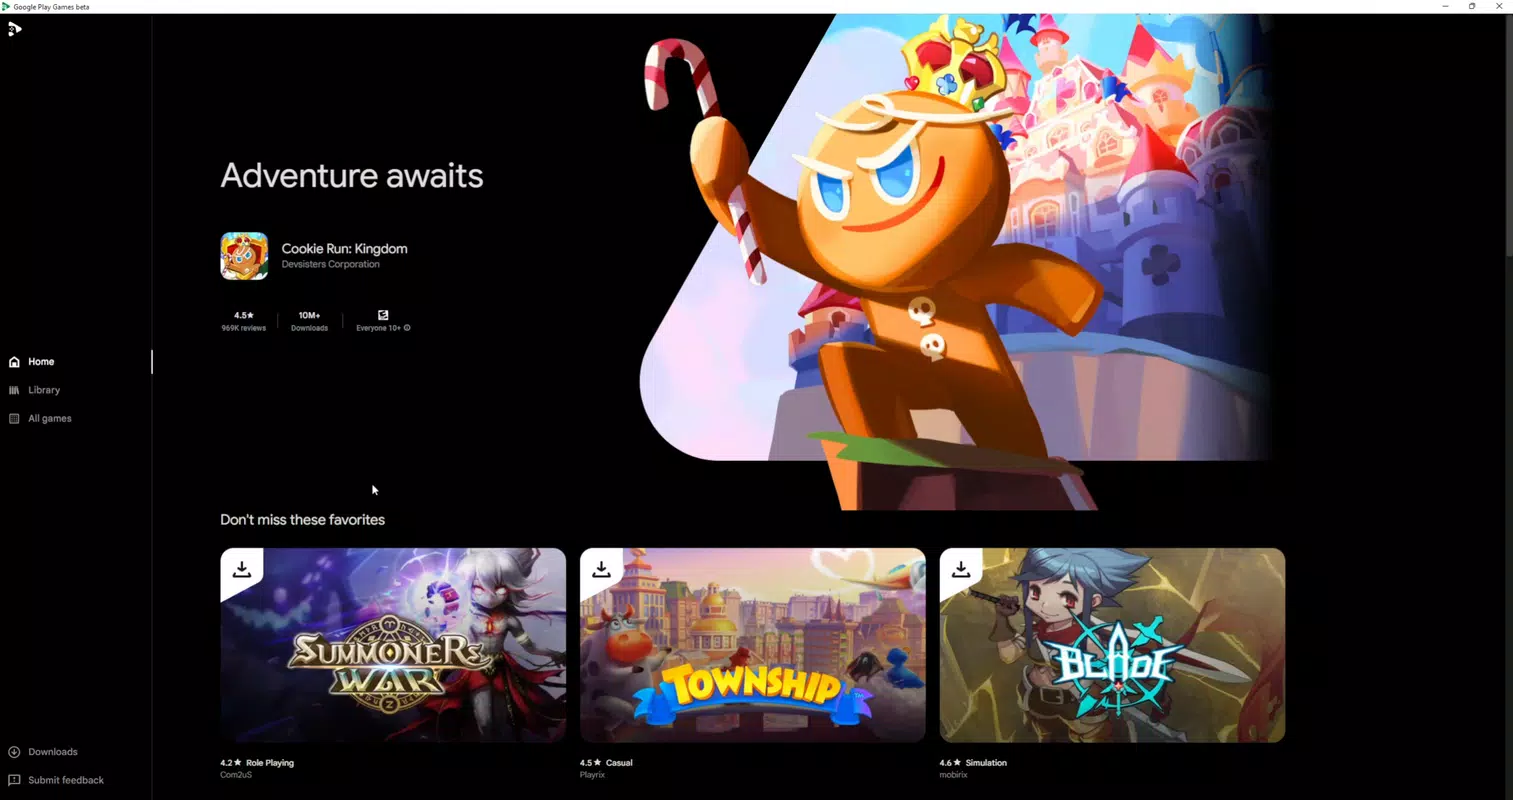Click the Google Play Games logo icon
The image size is (1513, 800).
pos(14,29)
